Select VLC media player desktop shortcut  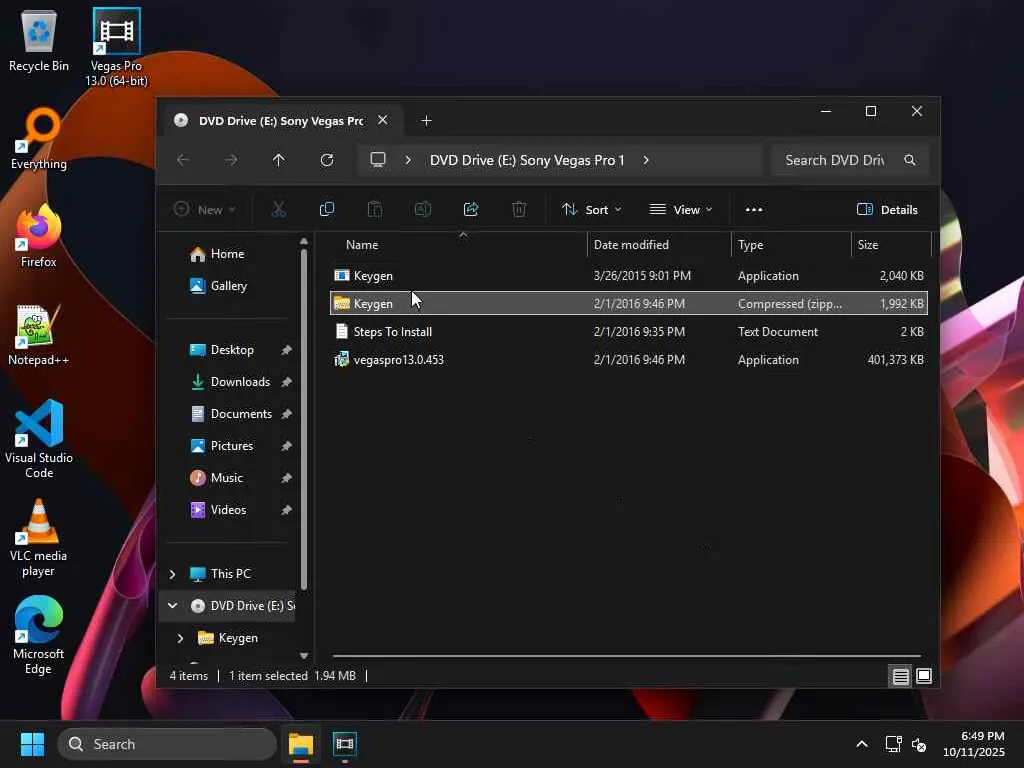[39, 537]
